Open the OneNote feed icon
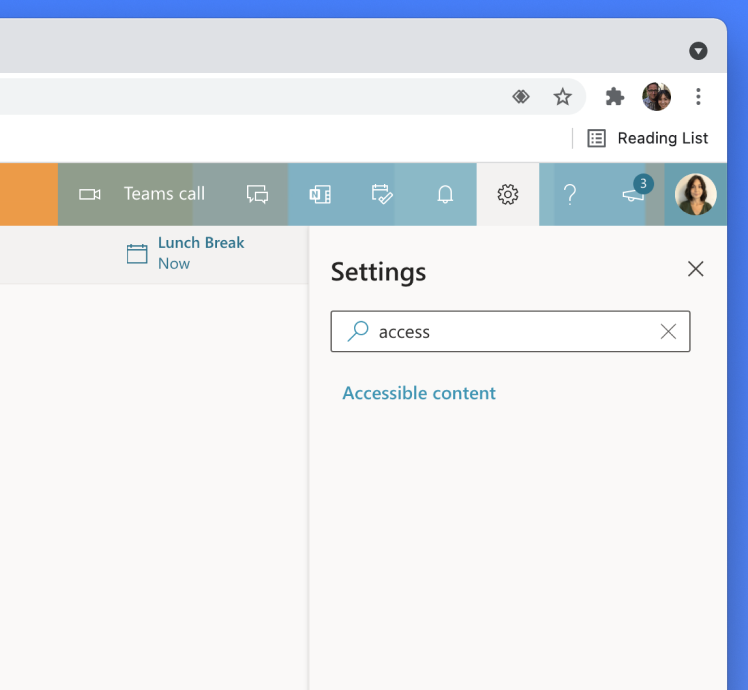748x690 pixels. pos(320,194)
